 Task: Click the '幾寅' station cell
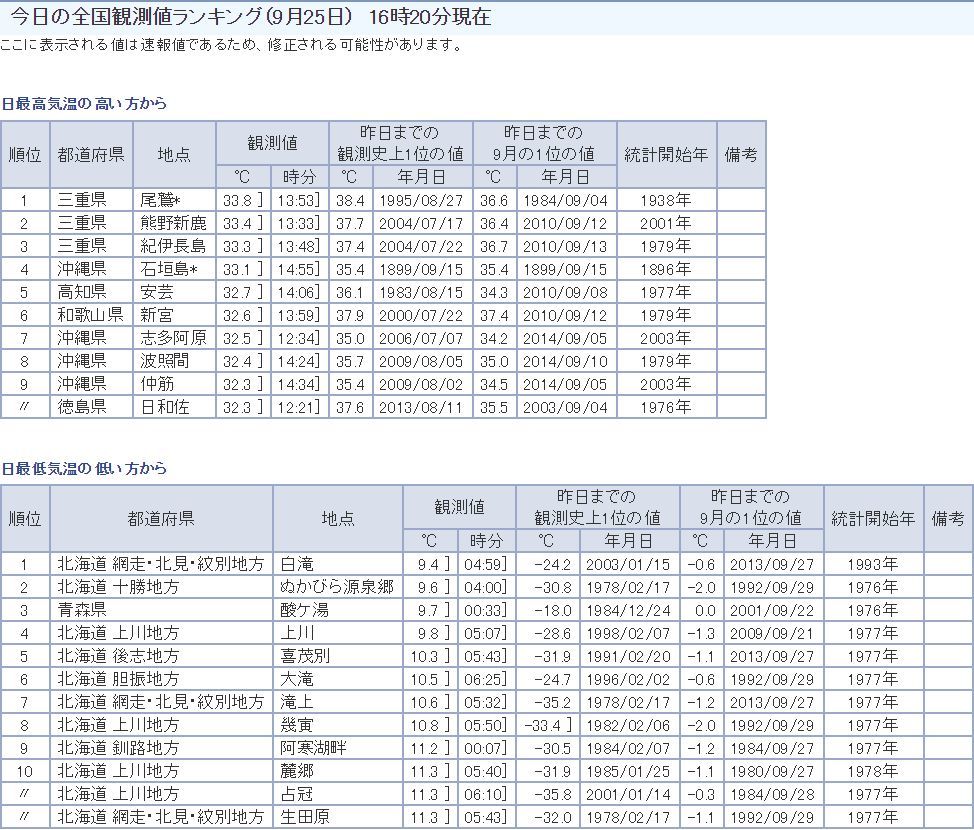pyautogui.click(x=338, y=725)
